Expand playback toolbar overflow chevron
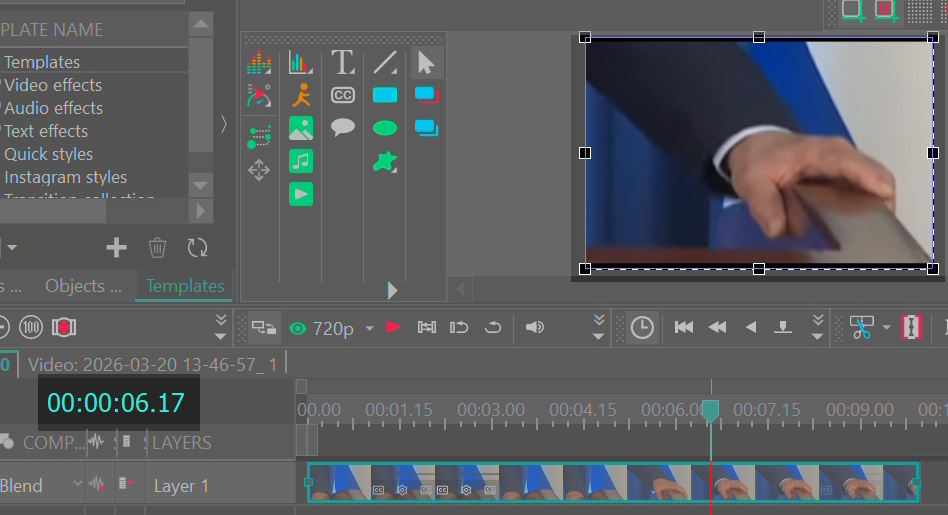Viewport: 948px width, 515px height. point(599,328)
